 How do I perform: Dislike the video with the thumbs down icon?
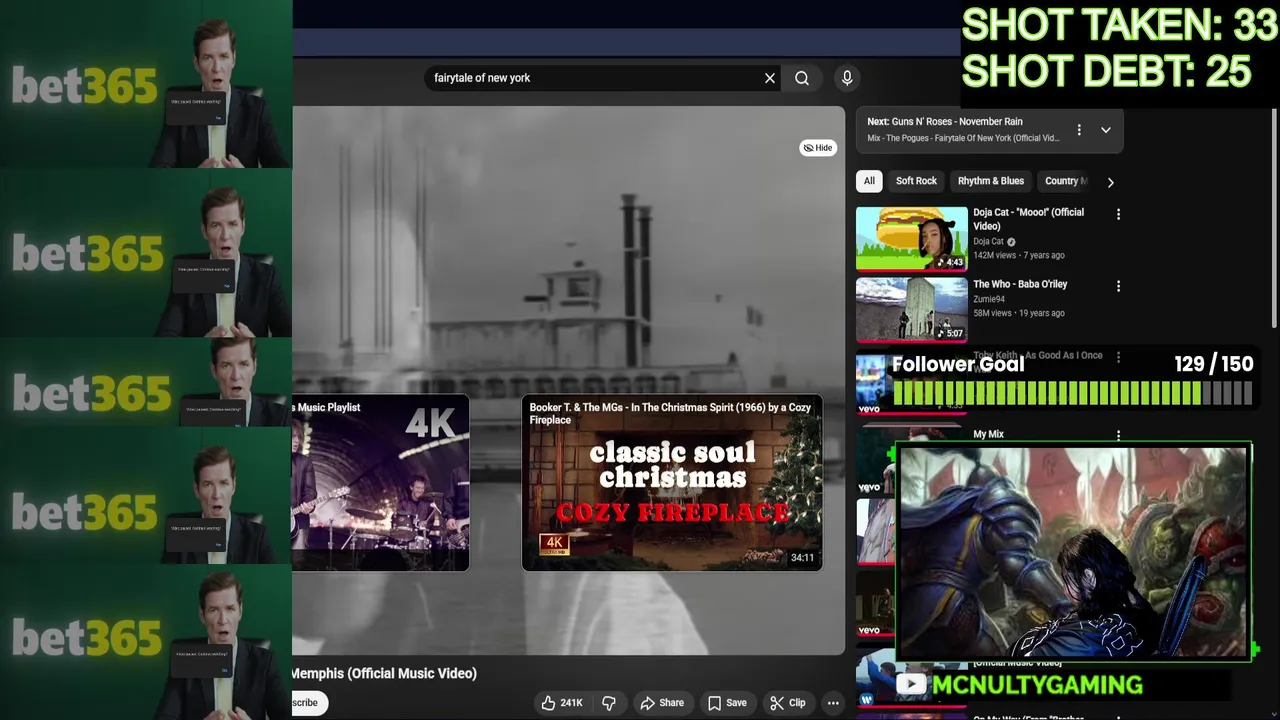(x=608, y=703)
